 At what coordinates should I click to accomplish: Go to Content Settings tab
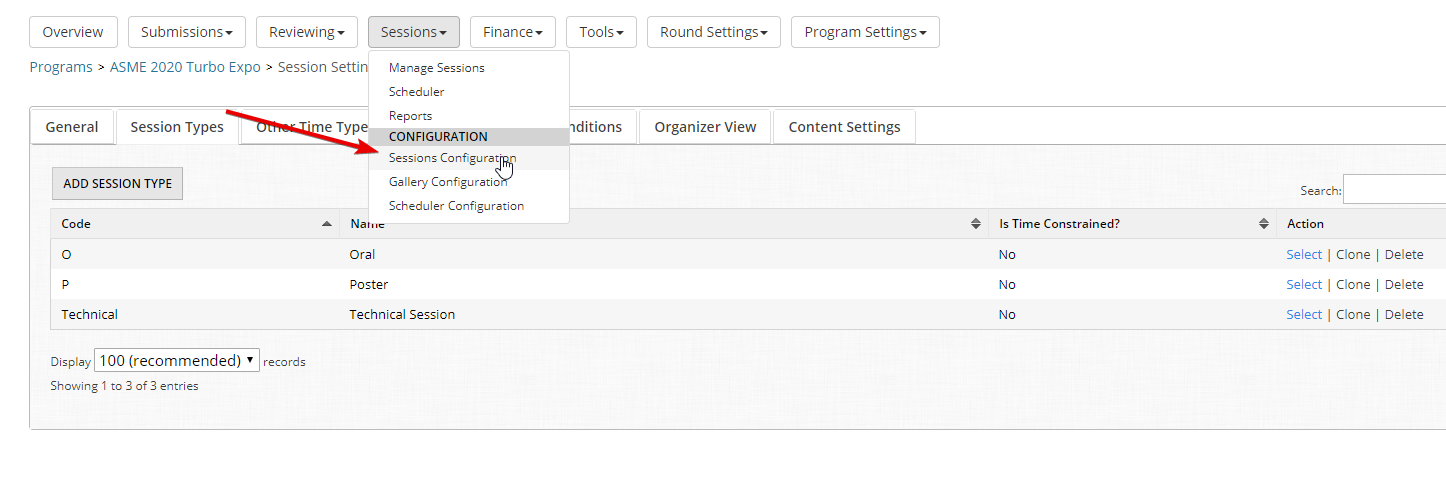tap(844, 127)
